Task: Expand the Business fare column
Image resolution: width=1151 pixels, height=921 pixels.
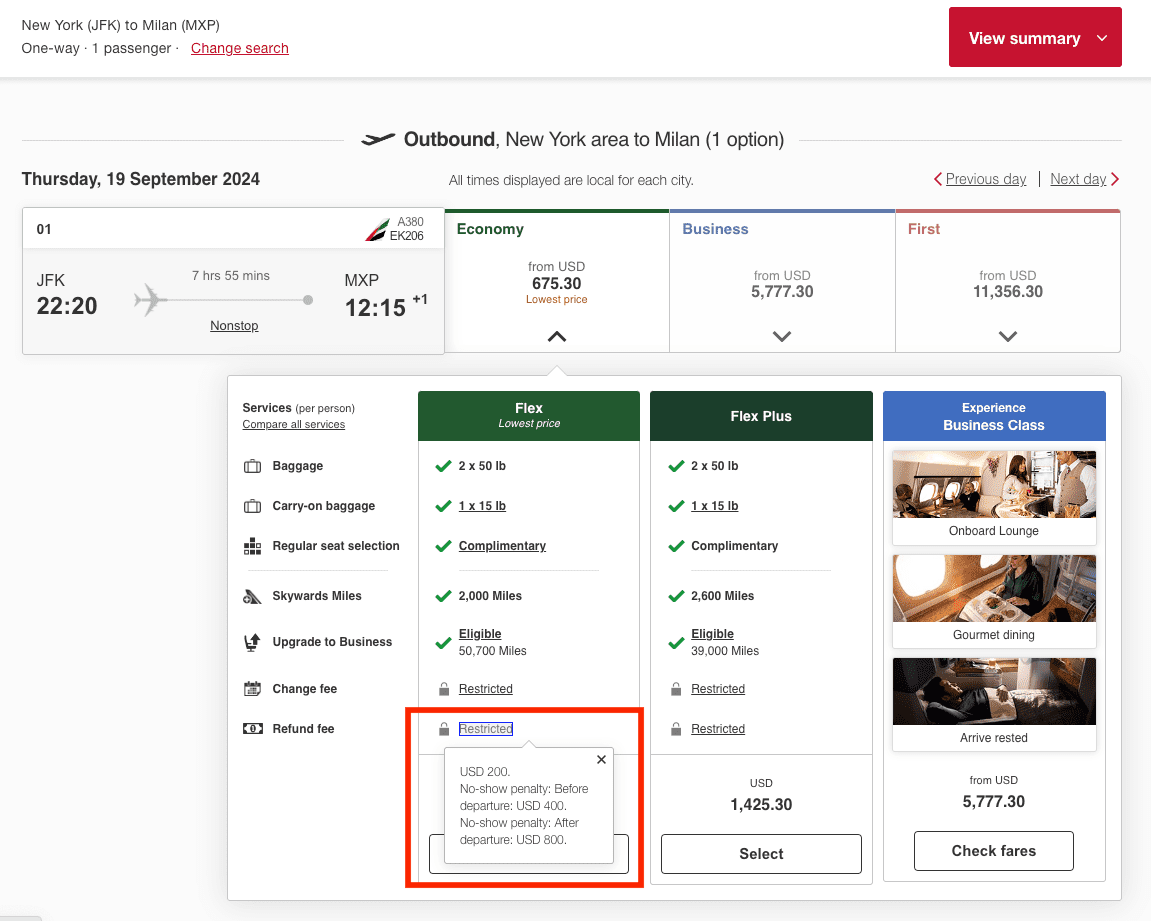Action: (x=782, y=337)
